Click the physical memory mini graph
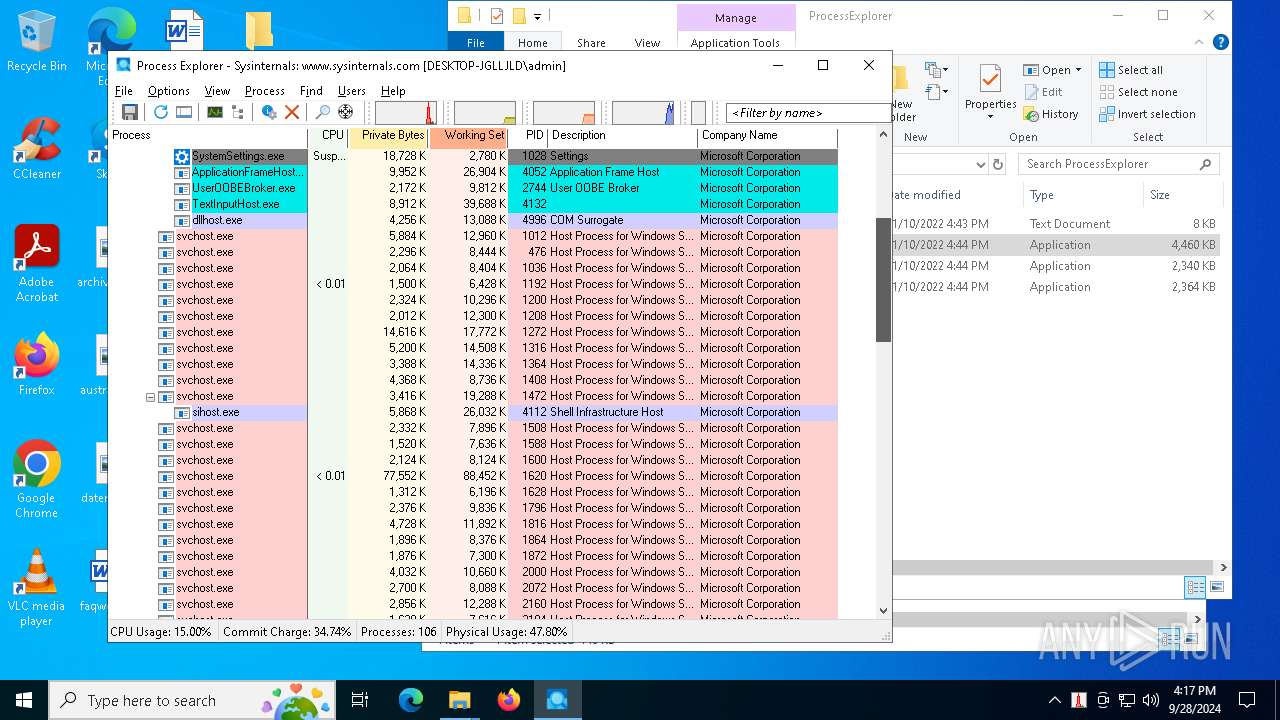The height and width of the screenshot is (720, 1280). [564, 113]
